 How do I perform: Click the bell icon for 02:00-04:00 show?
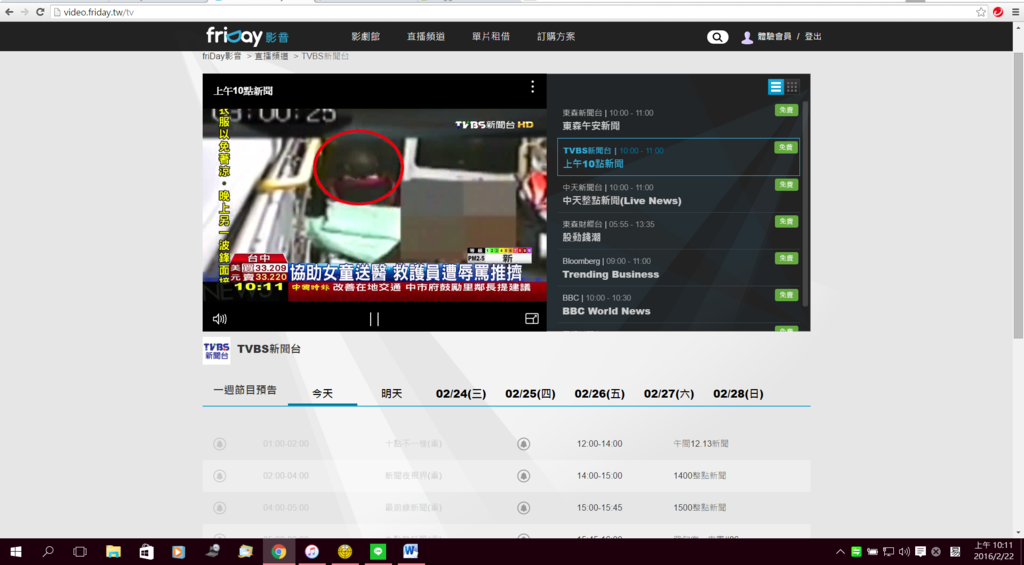pyautogui.click(x=219, y=476)
